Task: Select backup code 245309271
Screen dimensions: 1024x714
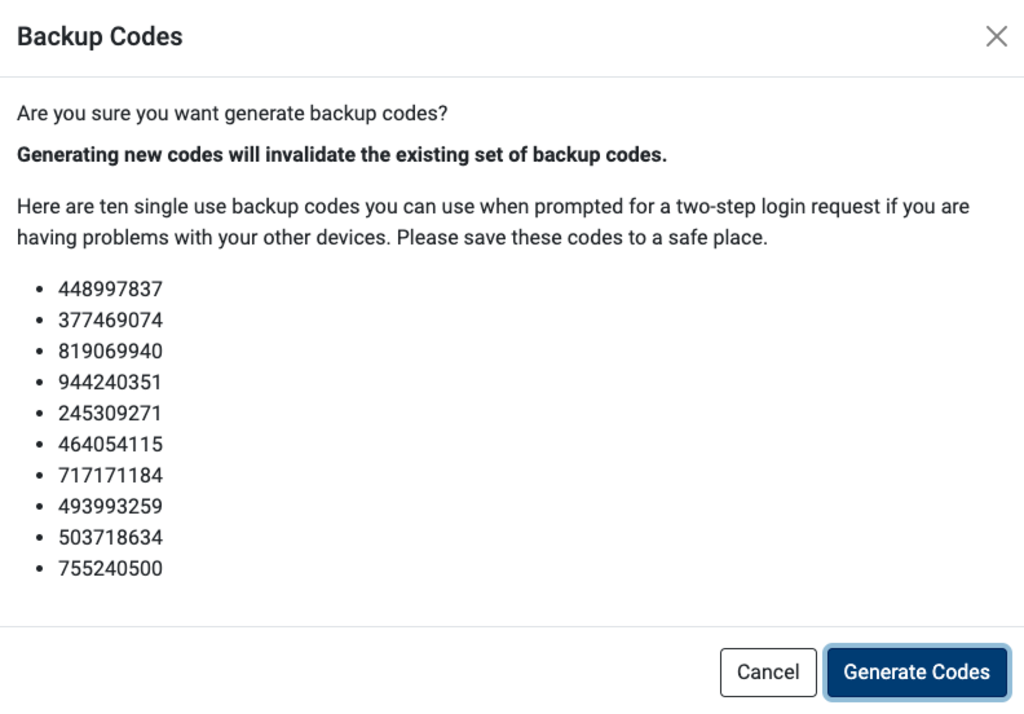Action: point(110,412)
